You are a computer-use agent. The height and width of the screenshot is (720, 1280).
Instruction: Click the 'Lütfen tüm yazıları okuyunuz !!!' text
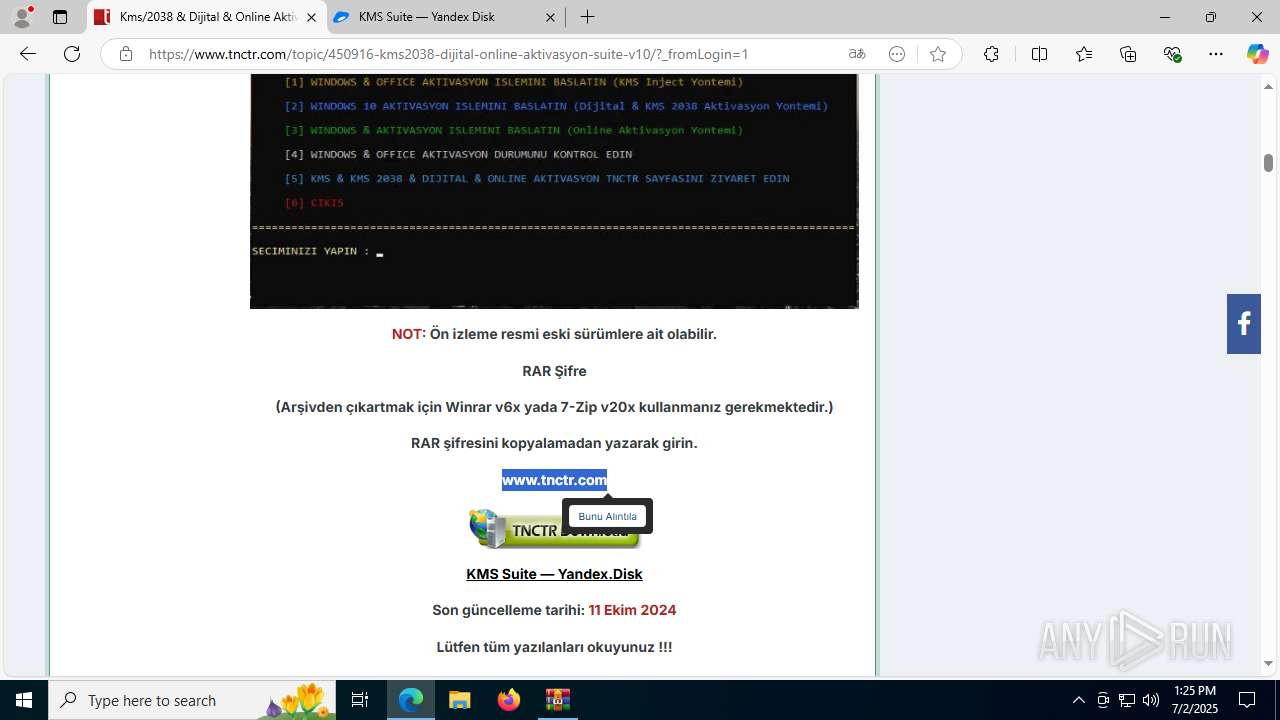(554, 647)
